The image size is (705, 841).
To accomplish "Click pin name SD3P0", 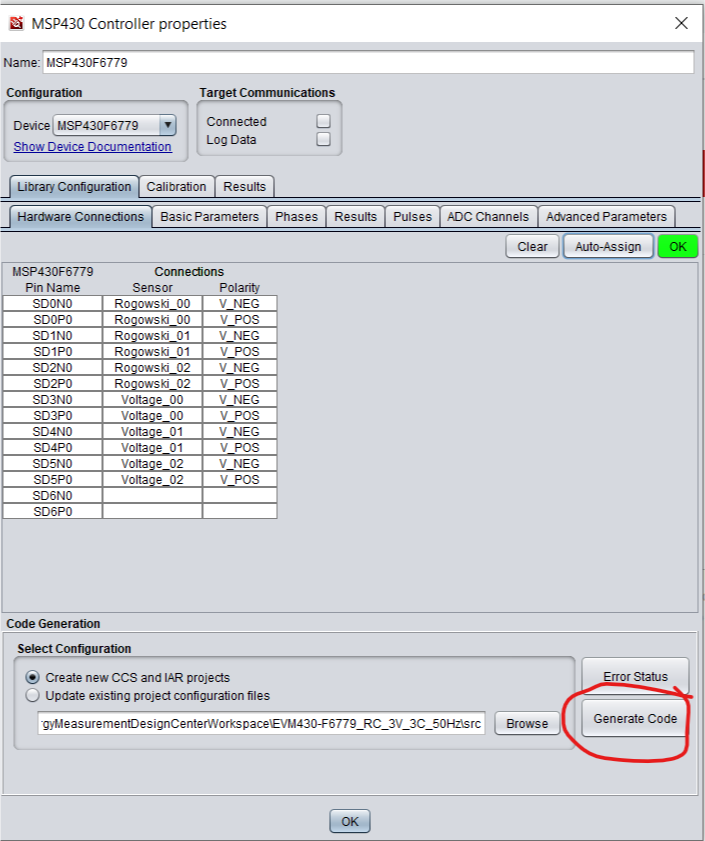I will coord(53,416).
